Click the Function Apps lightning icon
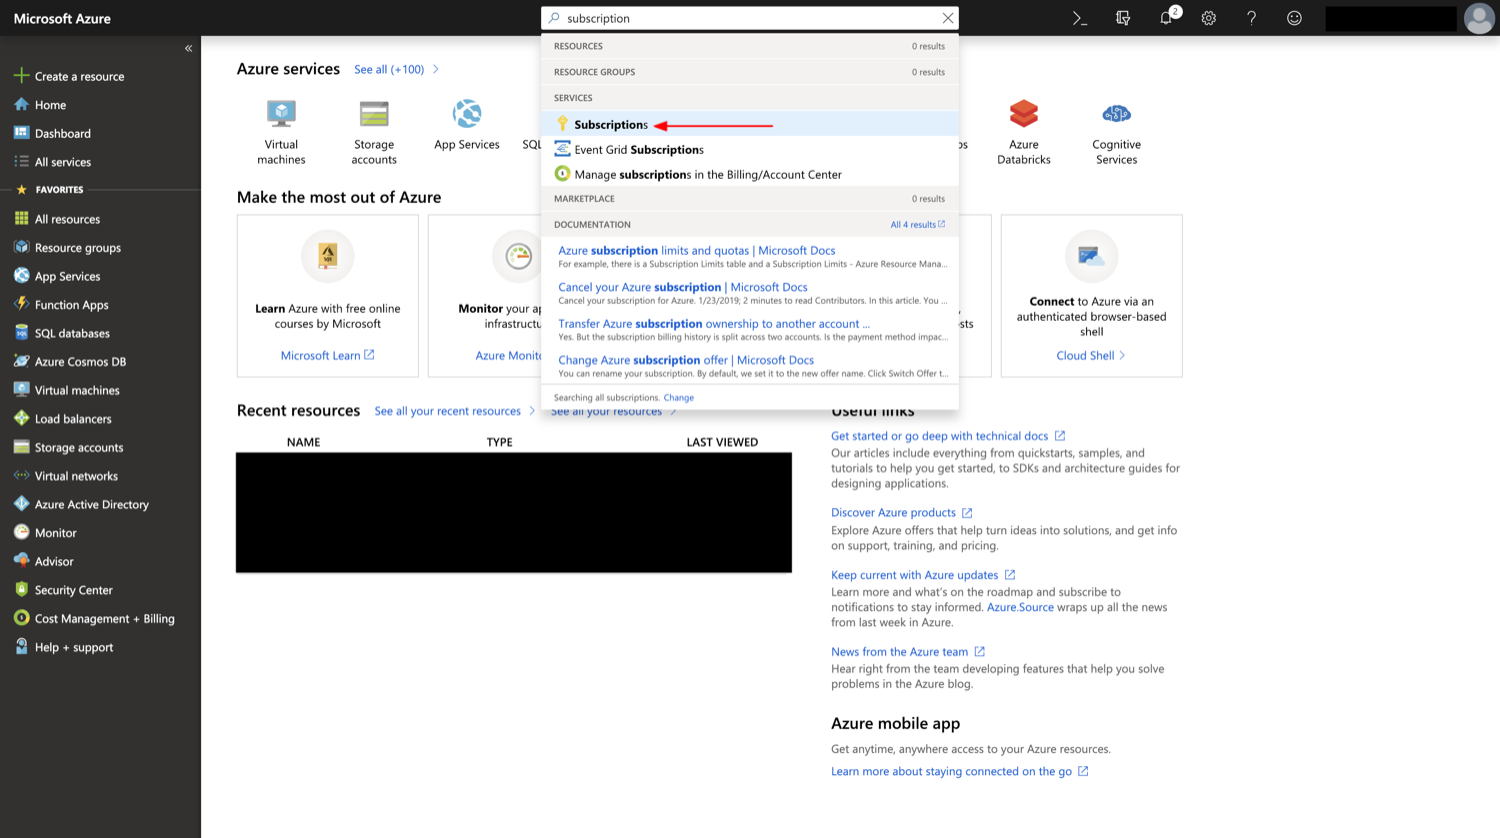This screenshot has height=838, width=1500. click(x=21, y=304)
